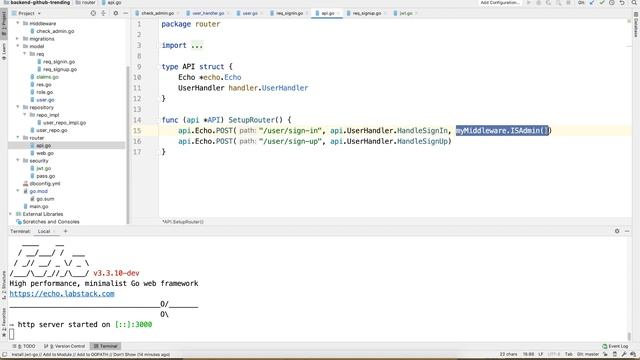Click the Git commit checkmark icon
Screen dimensions: 640x360
coord(602,3)
